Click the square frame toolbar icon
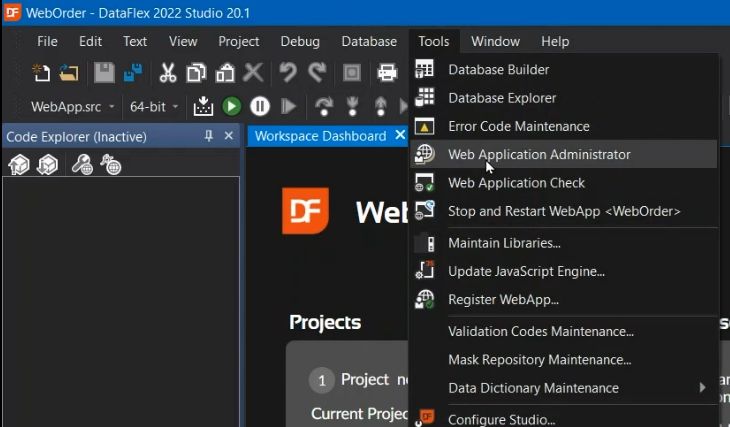This screenshot has width=730, height=427. 352,73
